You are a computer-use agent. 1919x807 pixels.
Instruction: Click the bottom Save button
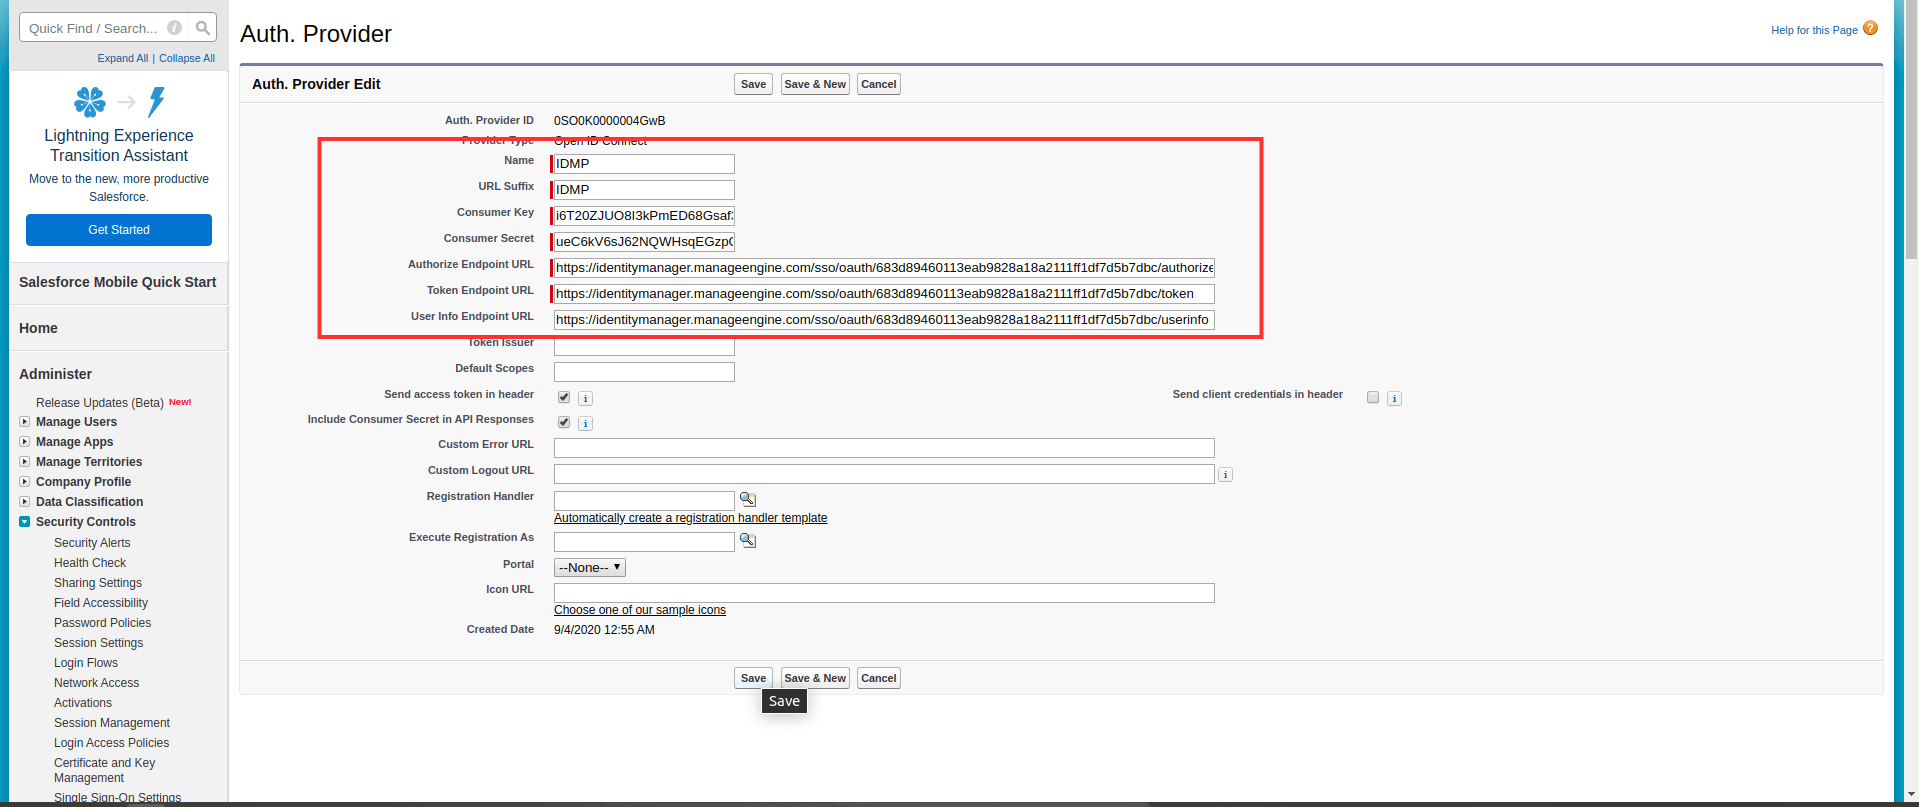pyautogui.click(x=753, y=678)
